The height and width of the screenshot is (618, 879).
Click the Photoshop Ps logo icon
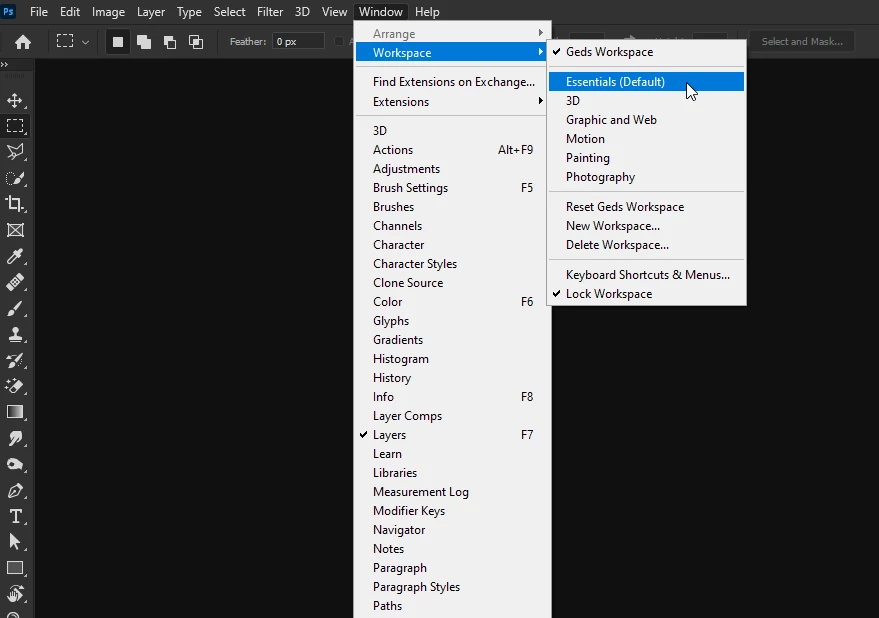click(x=8, y=11)
